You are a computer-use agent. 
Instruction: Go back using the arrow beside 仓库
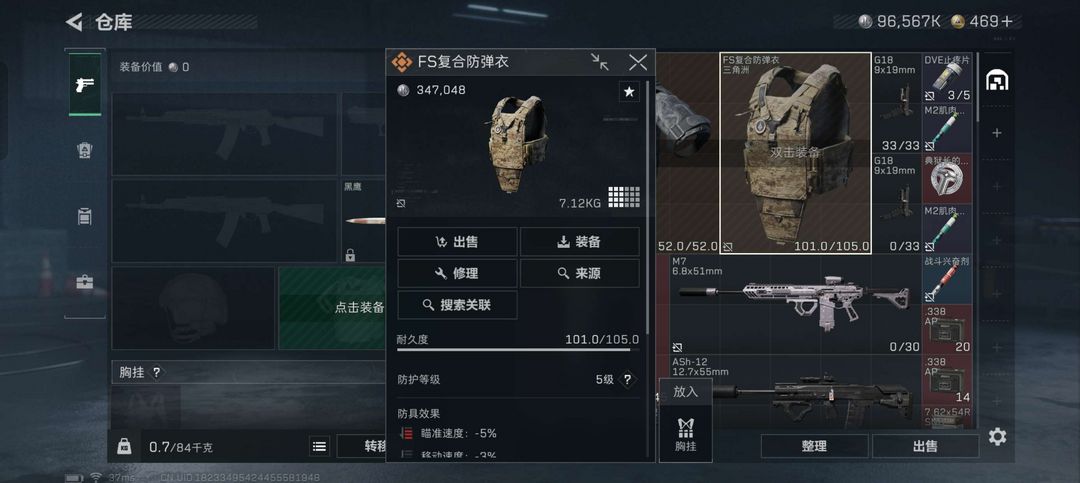tap(74, 22)
